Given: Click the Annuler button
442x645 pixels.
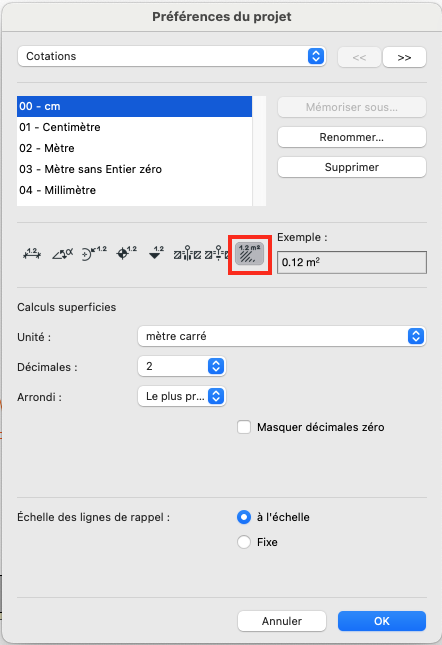Looking at the screenshot, I should [282, 621].
